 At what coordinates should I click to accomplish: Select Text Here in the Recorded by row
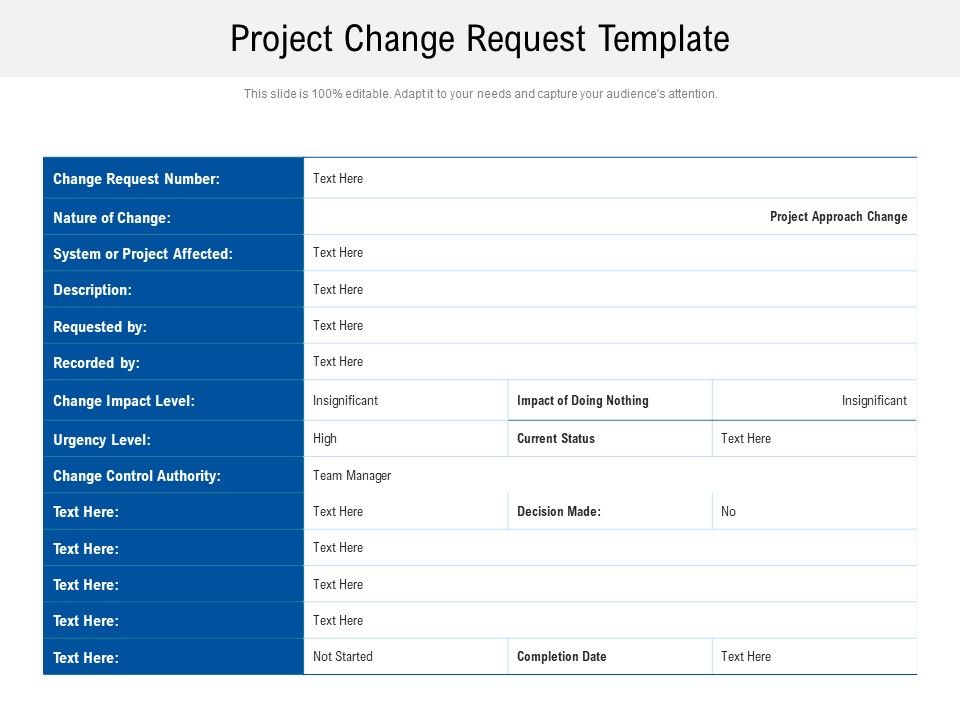click(x=337, y=361)
